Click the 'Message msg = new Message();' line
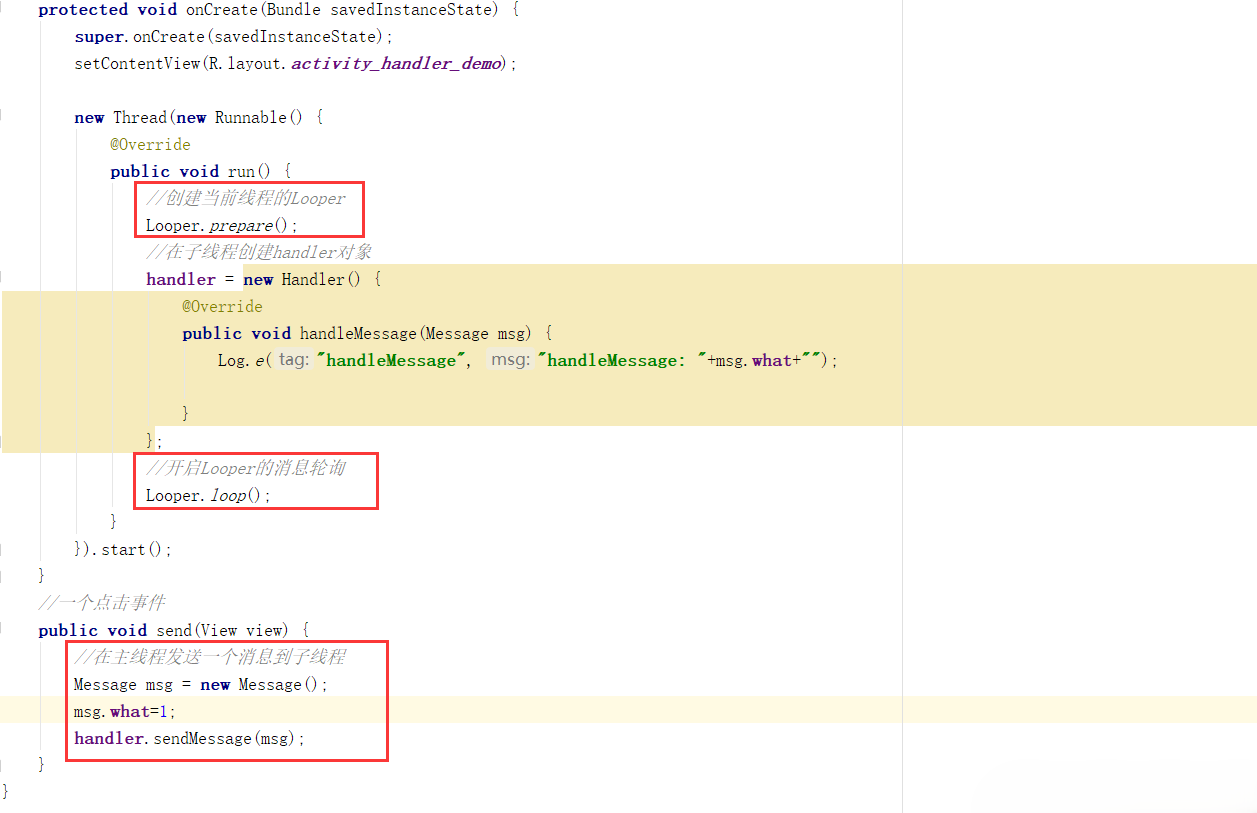 click(201, 684)
